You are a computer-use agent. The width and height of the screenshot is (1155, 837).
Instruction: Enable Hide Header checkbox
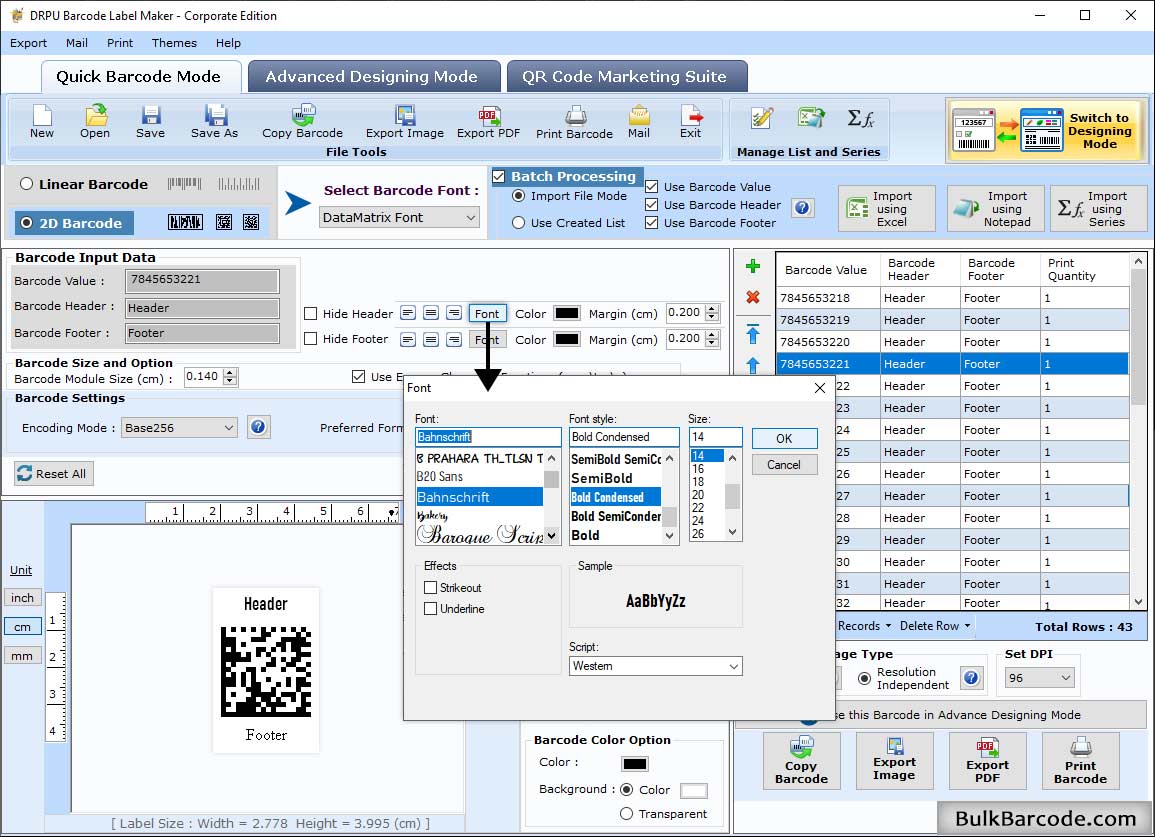coord(311,314)
